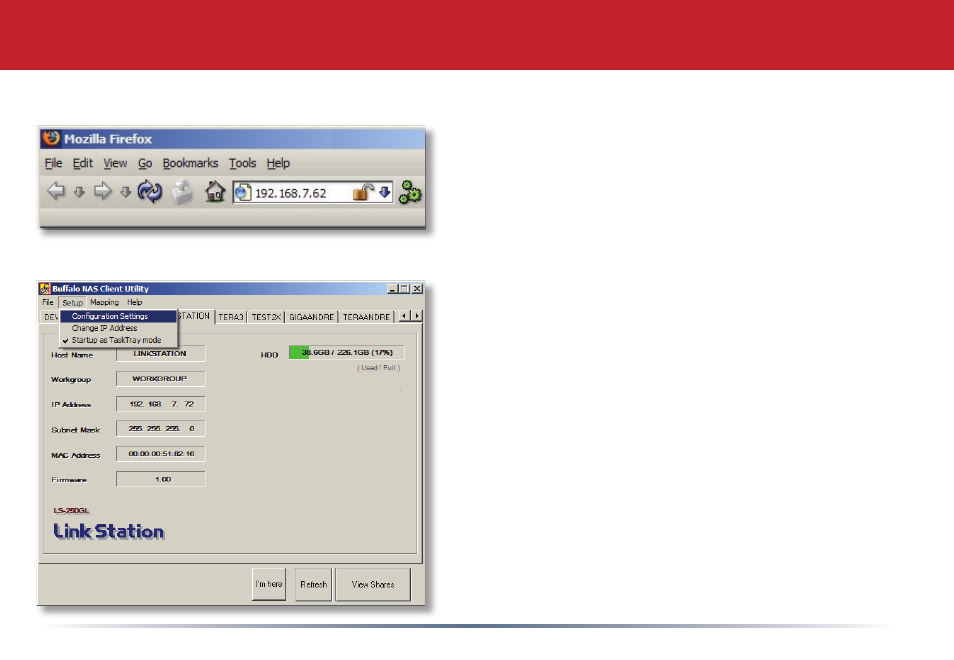Open the Forward history dropdown arrow

click(125, 193)
